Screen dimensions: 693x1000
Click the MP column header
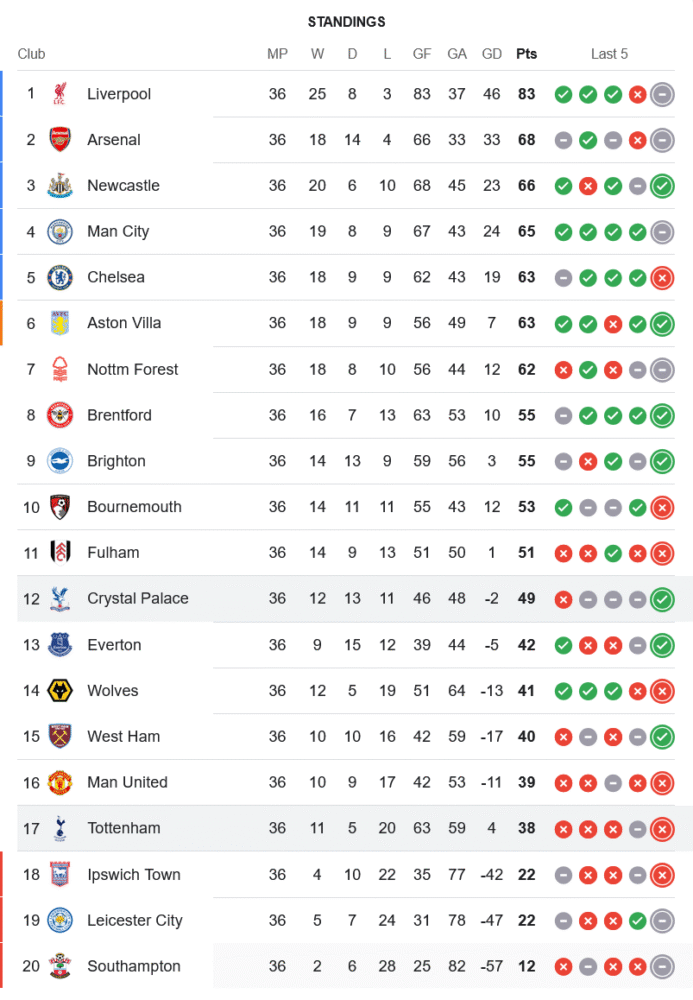(x=277, y=54)
